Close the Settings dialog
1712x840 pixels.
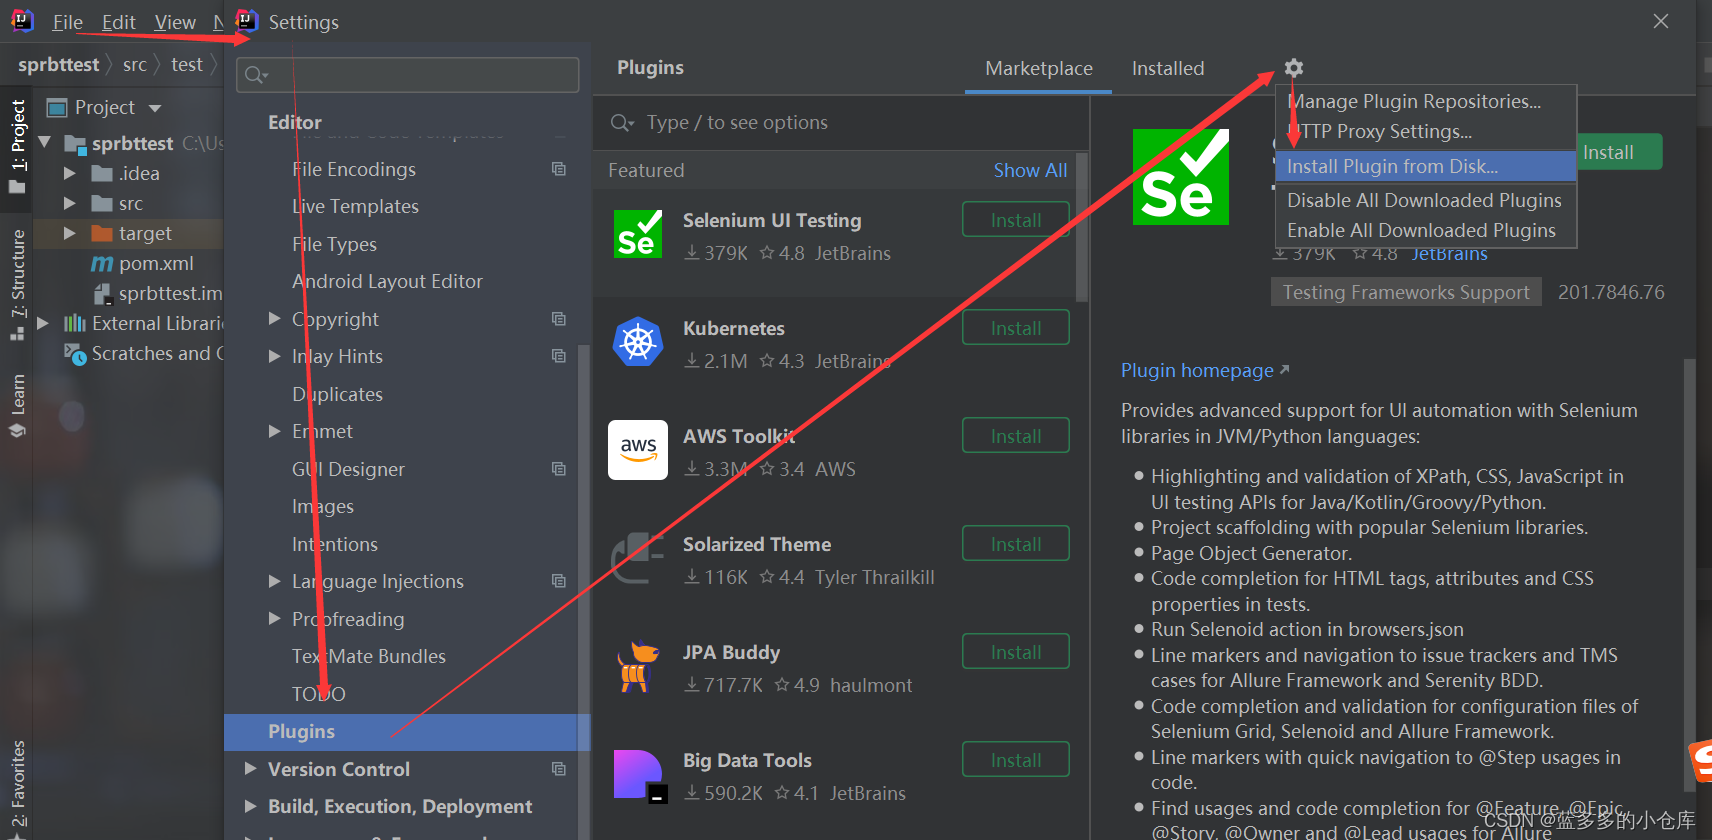click(x=1661, y=21)
